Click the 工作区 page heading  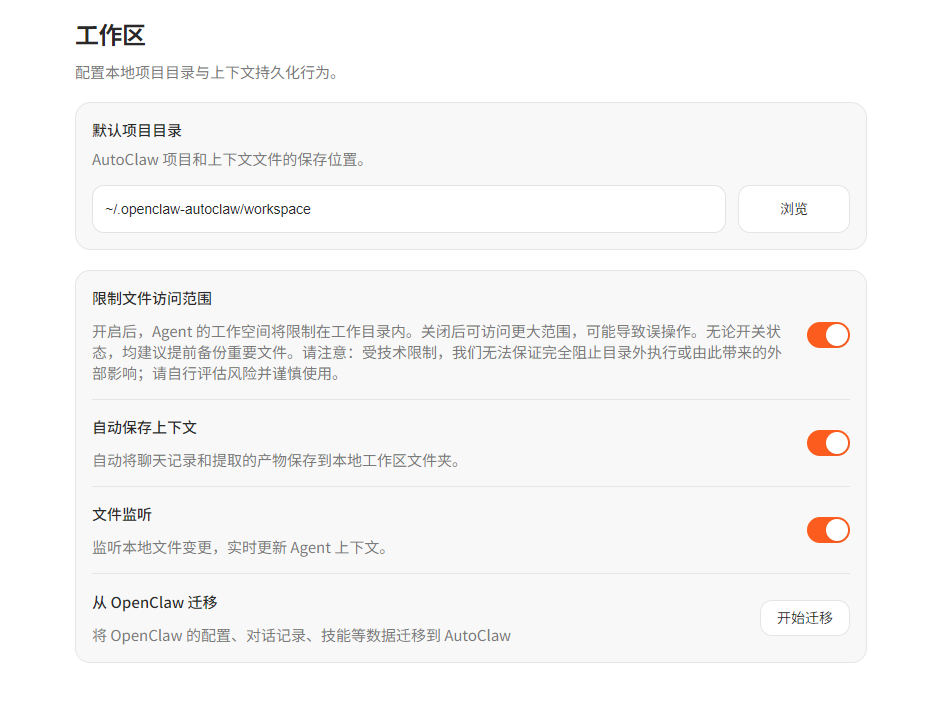110,36
